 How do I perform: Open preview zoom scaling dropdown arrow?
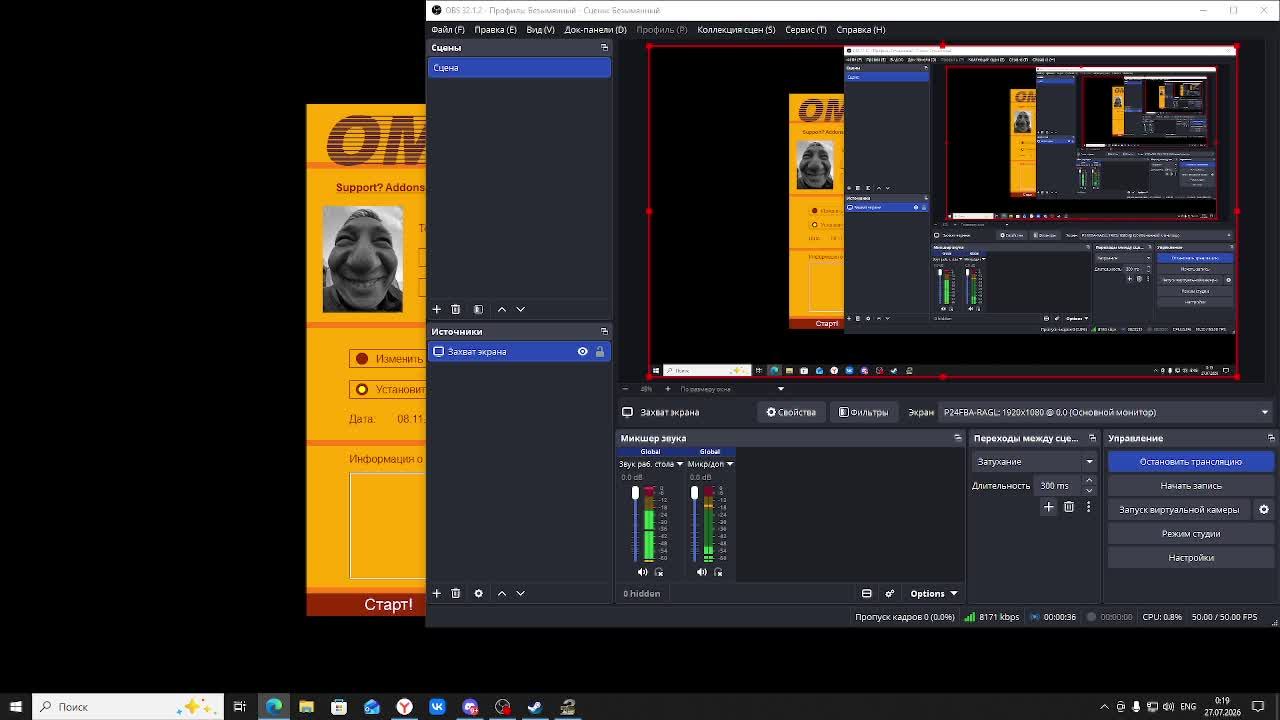pos(781,389)
